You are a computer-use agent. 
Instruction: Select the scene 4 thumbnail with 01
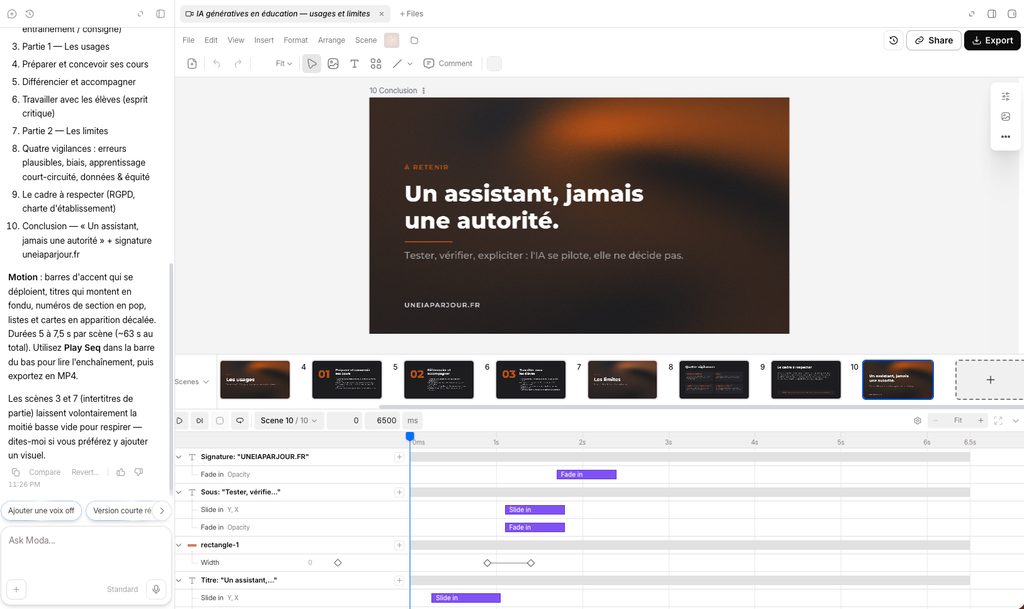(347, 380)
